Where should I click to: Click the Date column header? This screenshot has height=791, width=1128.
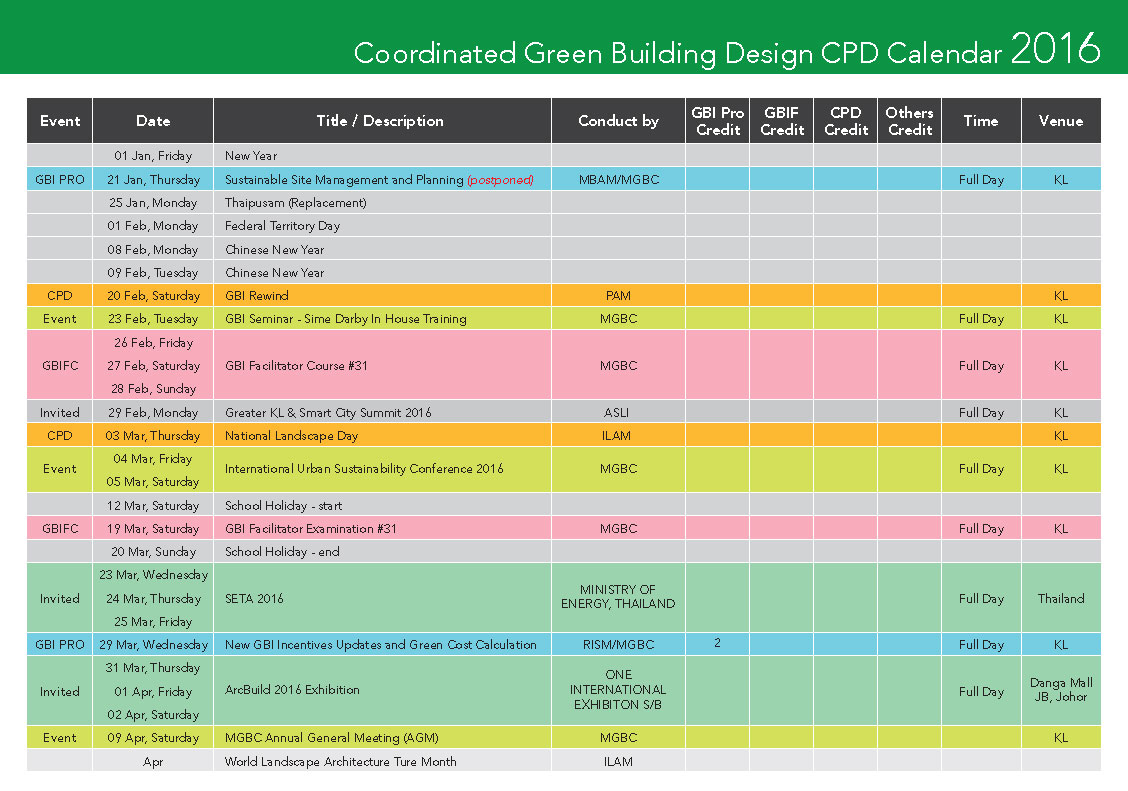(153, 121)
